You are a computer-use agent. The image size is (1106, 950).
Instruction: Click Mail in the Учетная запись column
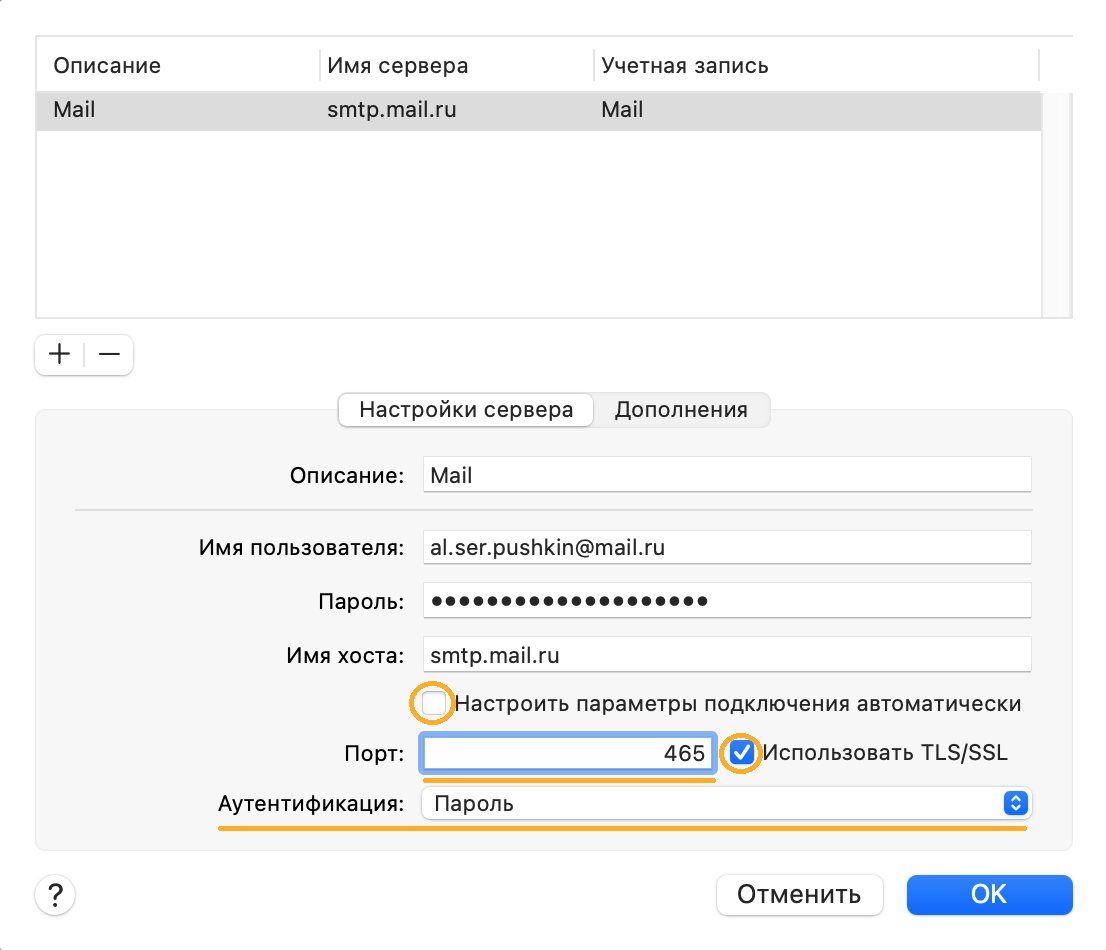point(622,110)
